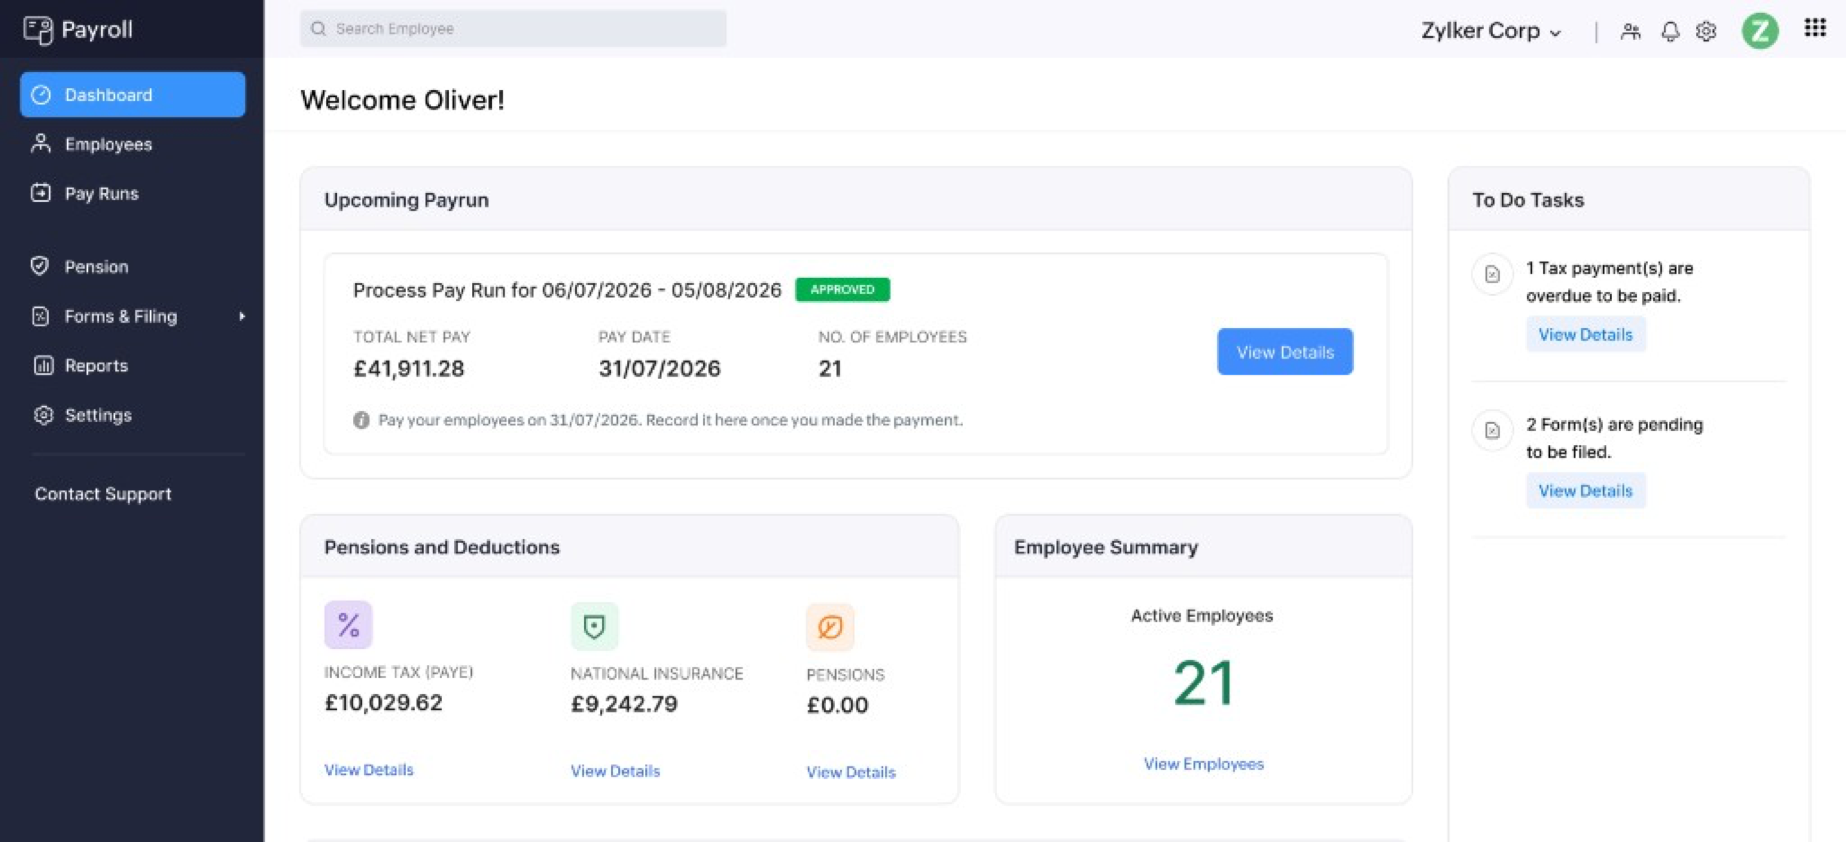
Task: Click the pay date 31/07/2026
Action: coord(659,369)
